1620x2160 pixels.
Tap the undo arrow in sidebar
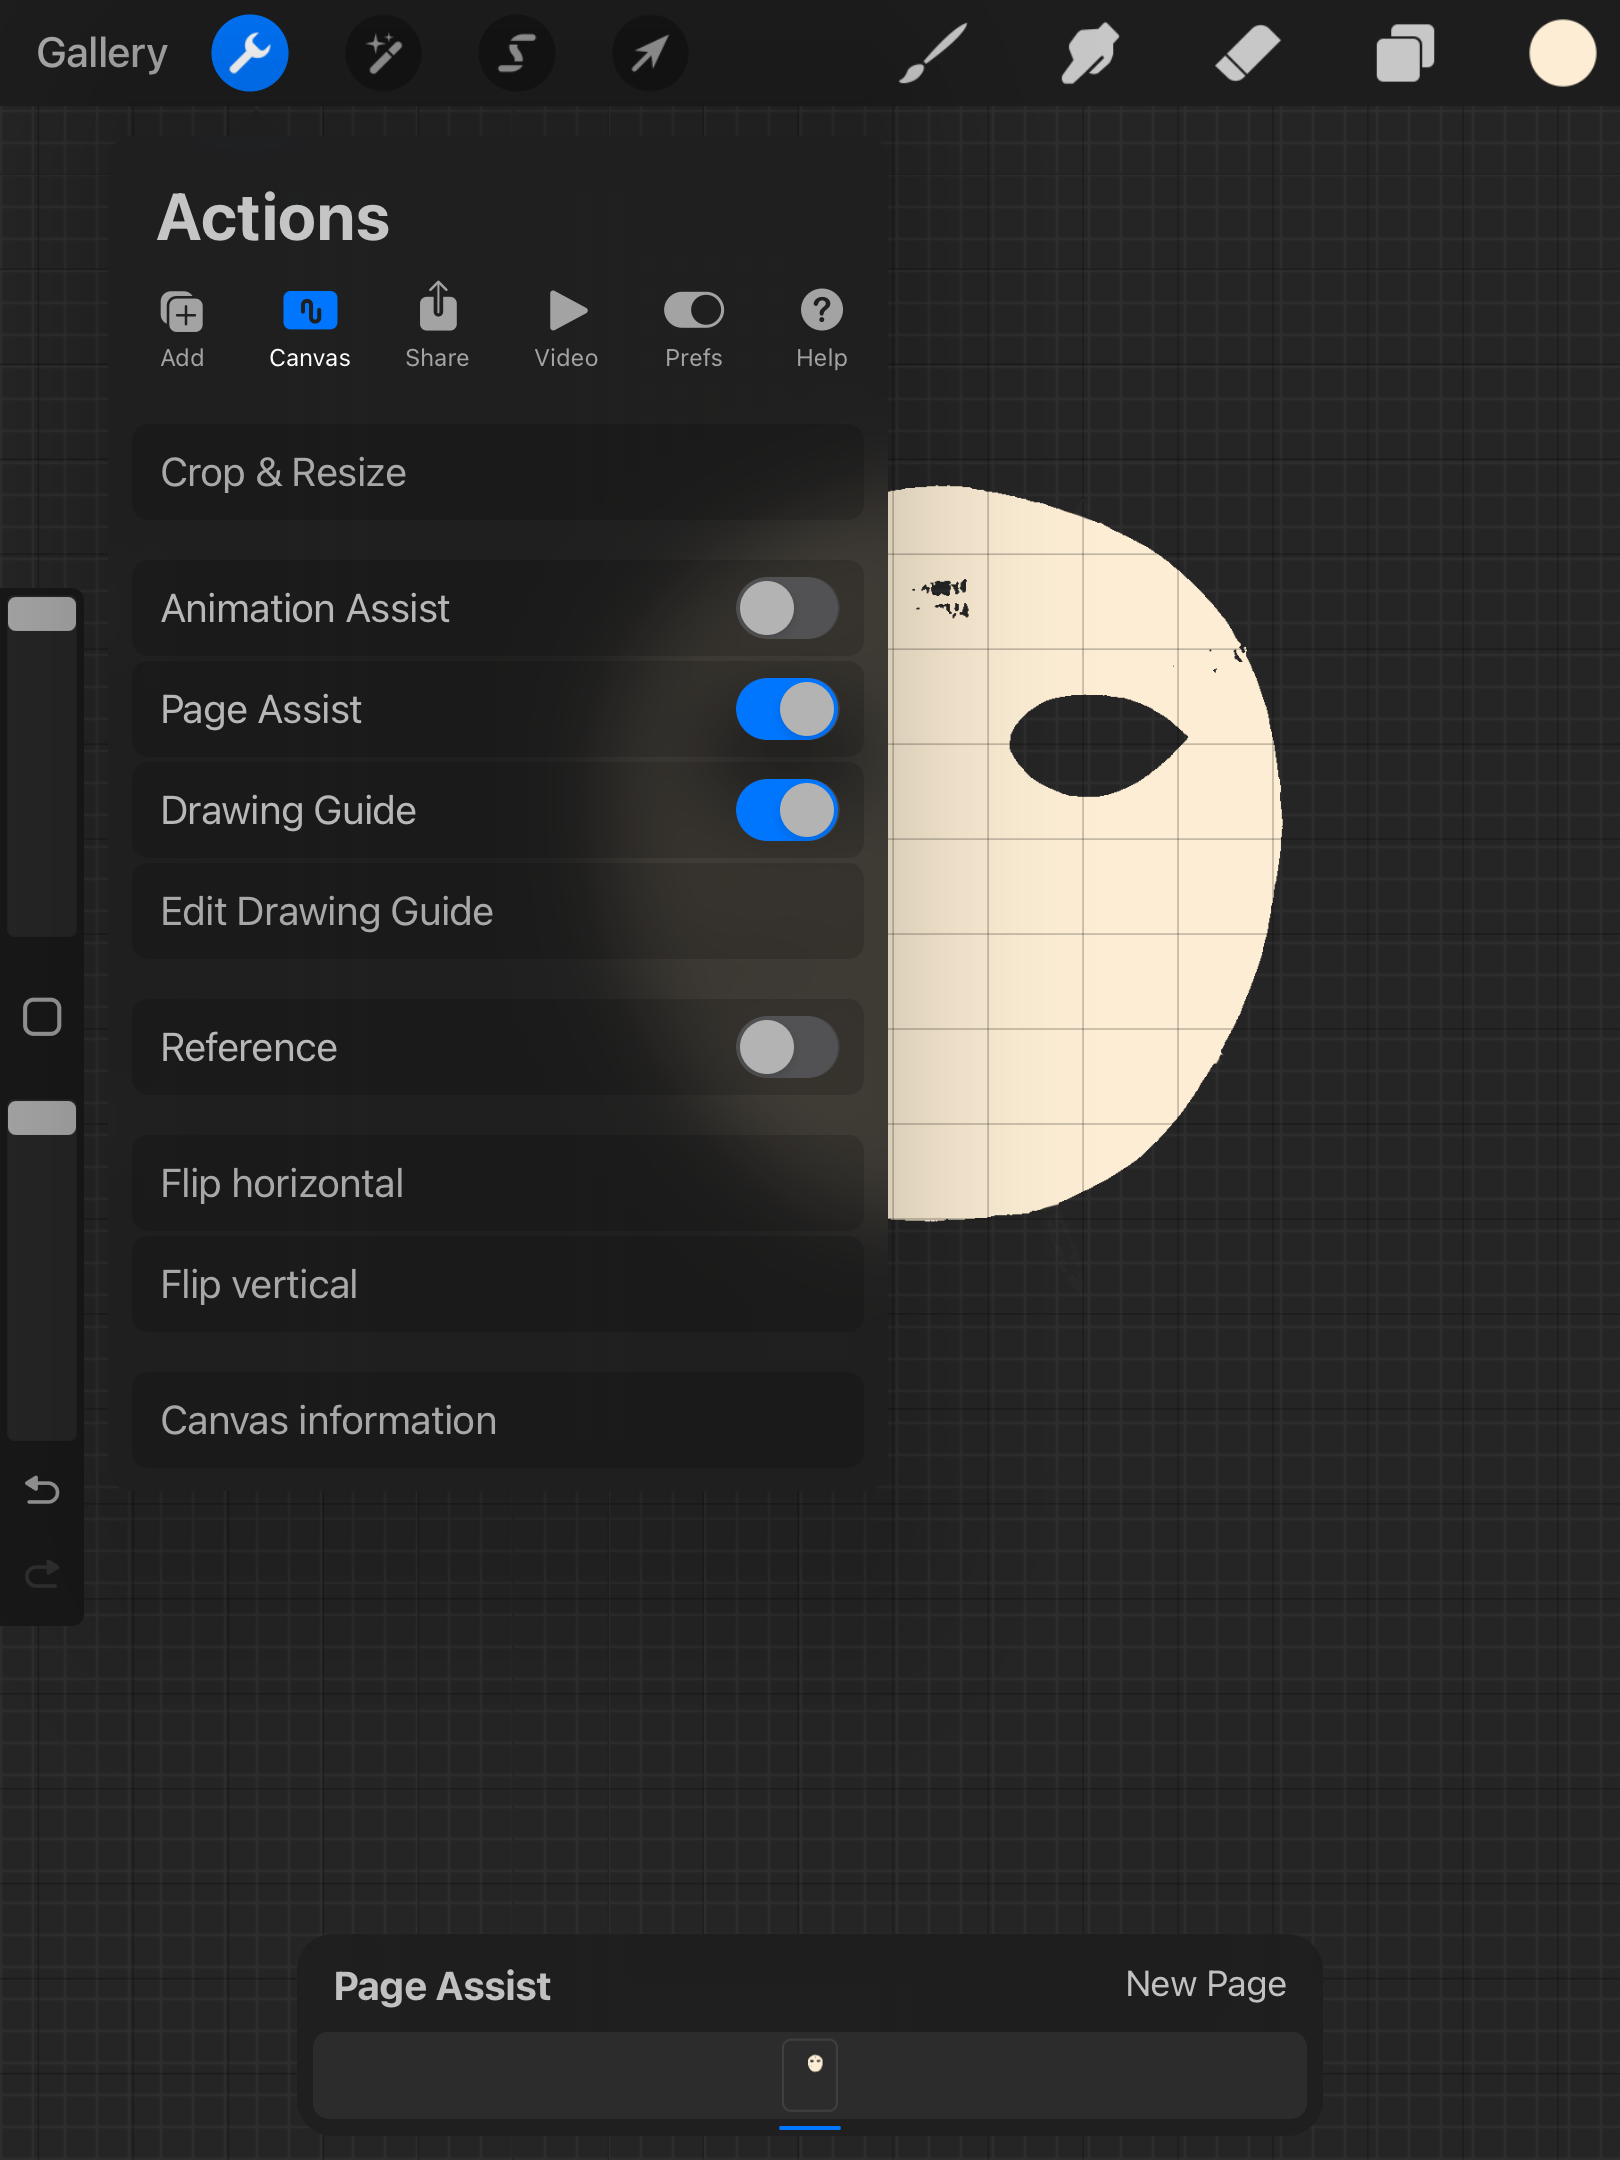coord(42,1491)
